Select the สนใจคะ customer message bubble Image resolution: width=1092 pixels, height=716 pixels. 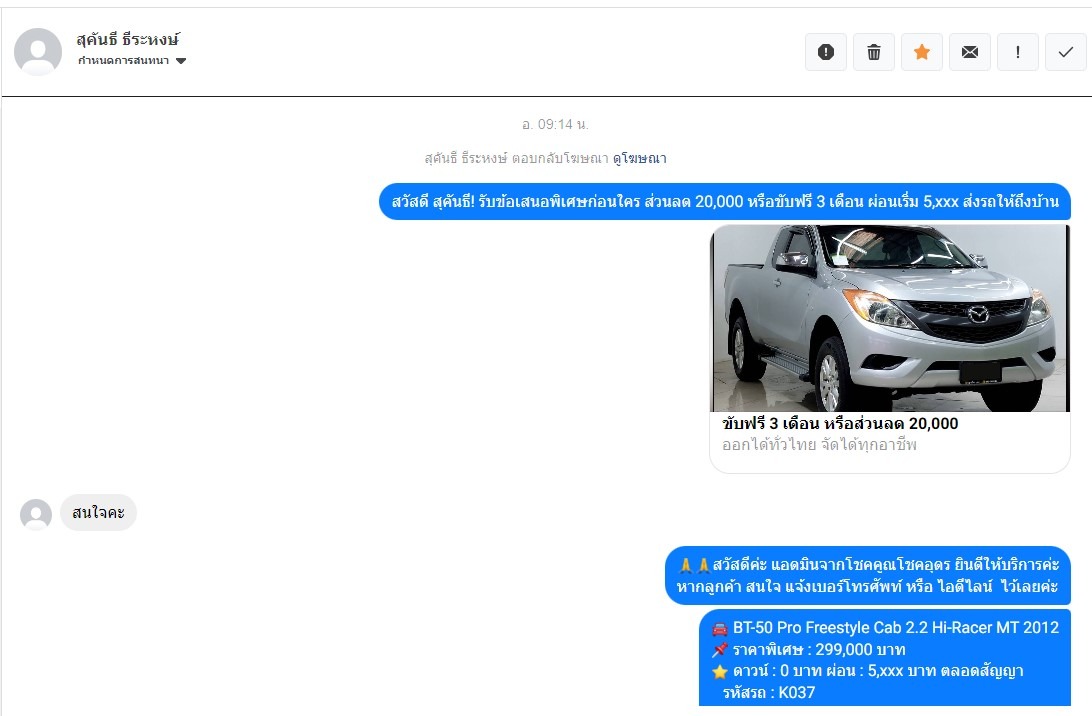(x=98, y=513)
